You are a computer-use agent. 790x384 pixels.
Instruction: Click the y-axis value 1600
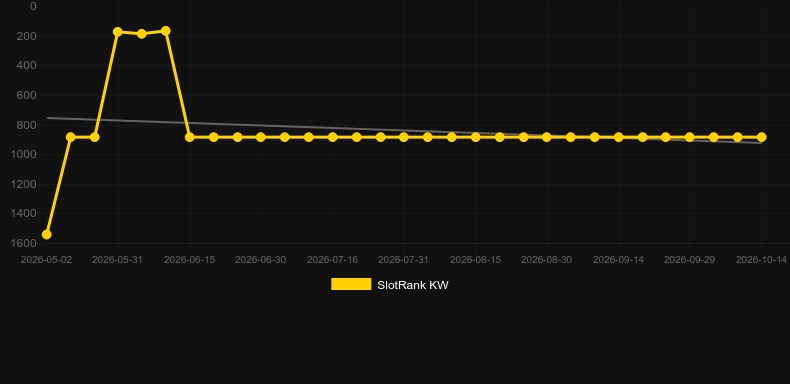(x=24, y=243)
